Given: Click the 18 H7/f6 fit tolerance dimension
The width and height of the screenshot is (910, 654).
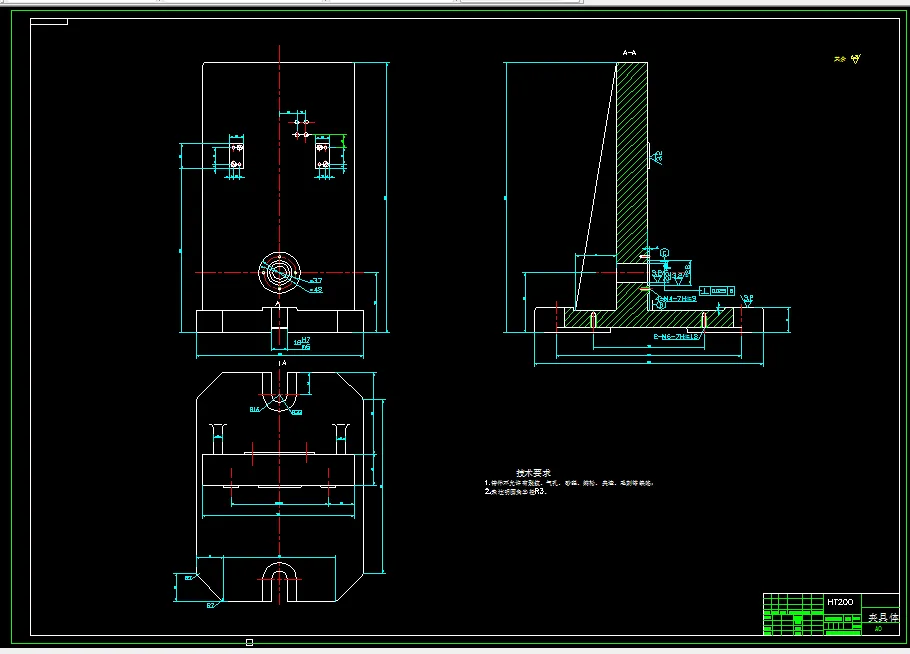Looking at the screenshot, I should coord(302,344).
